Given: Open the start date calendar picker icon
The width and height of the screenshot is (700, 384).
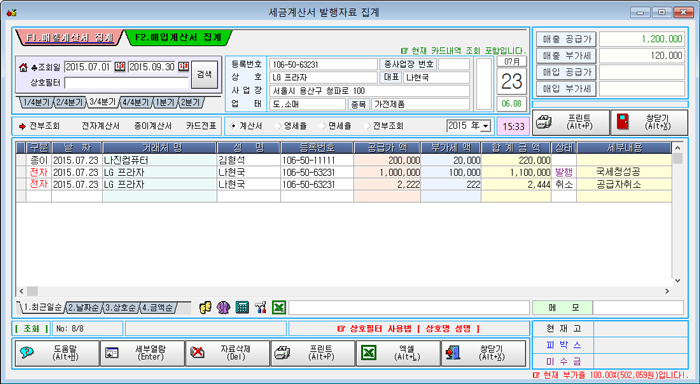Looking at the screenshot, I should pyautogui.click(x=119, y=67).
